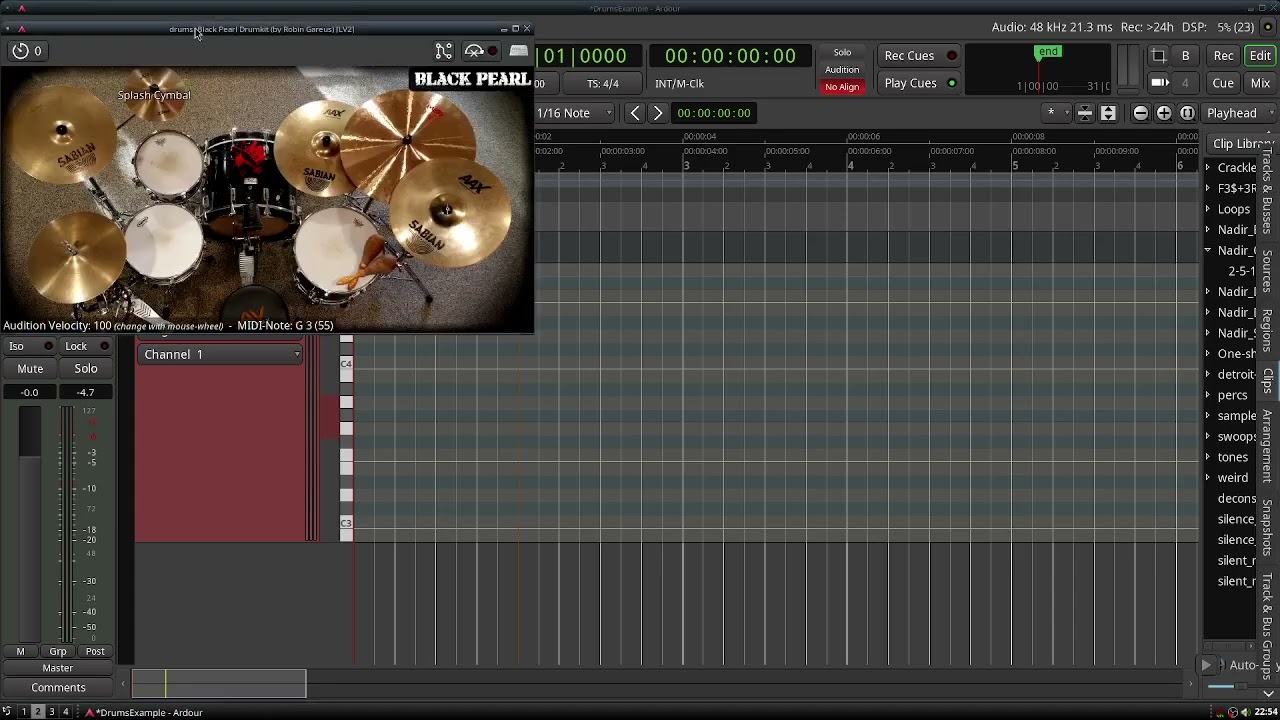The height and width of the screenshot is (720, 1280).
Task: Show the plugin virtual keyboard icon
Action: [x=518, y=51]
